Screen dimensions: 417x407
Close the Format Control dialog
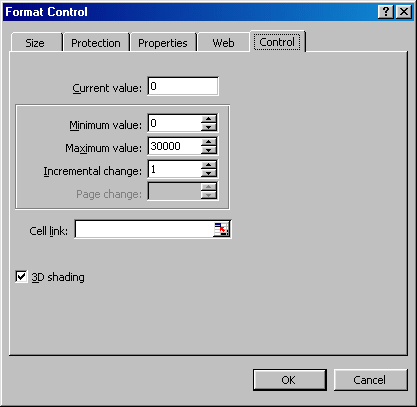(x=404, y=12)
